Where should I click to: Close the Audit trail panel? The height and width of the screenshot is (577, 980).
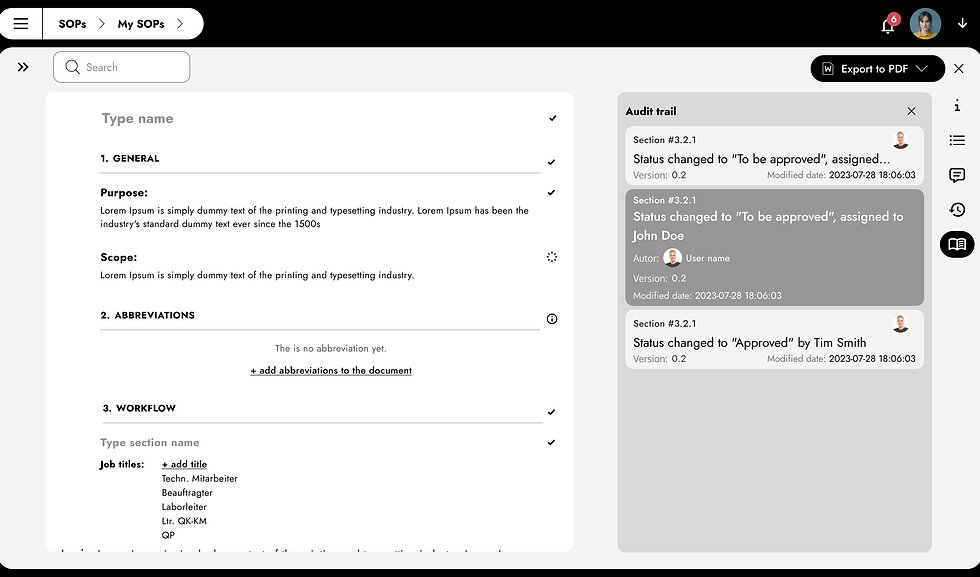pos(911,111)
